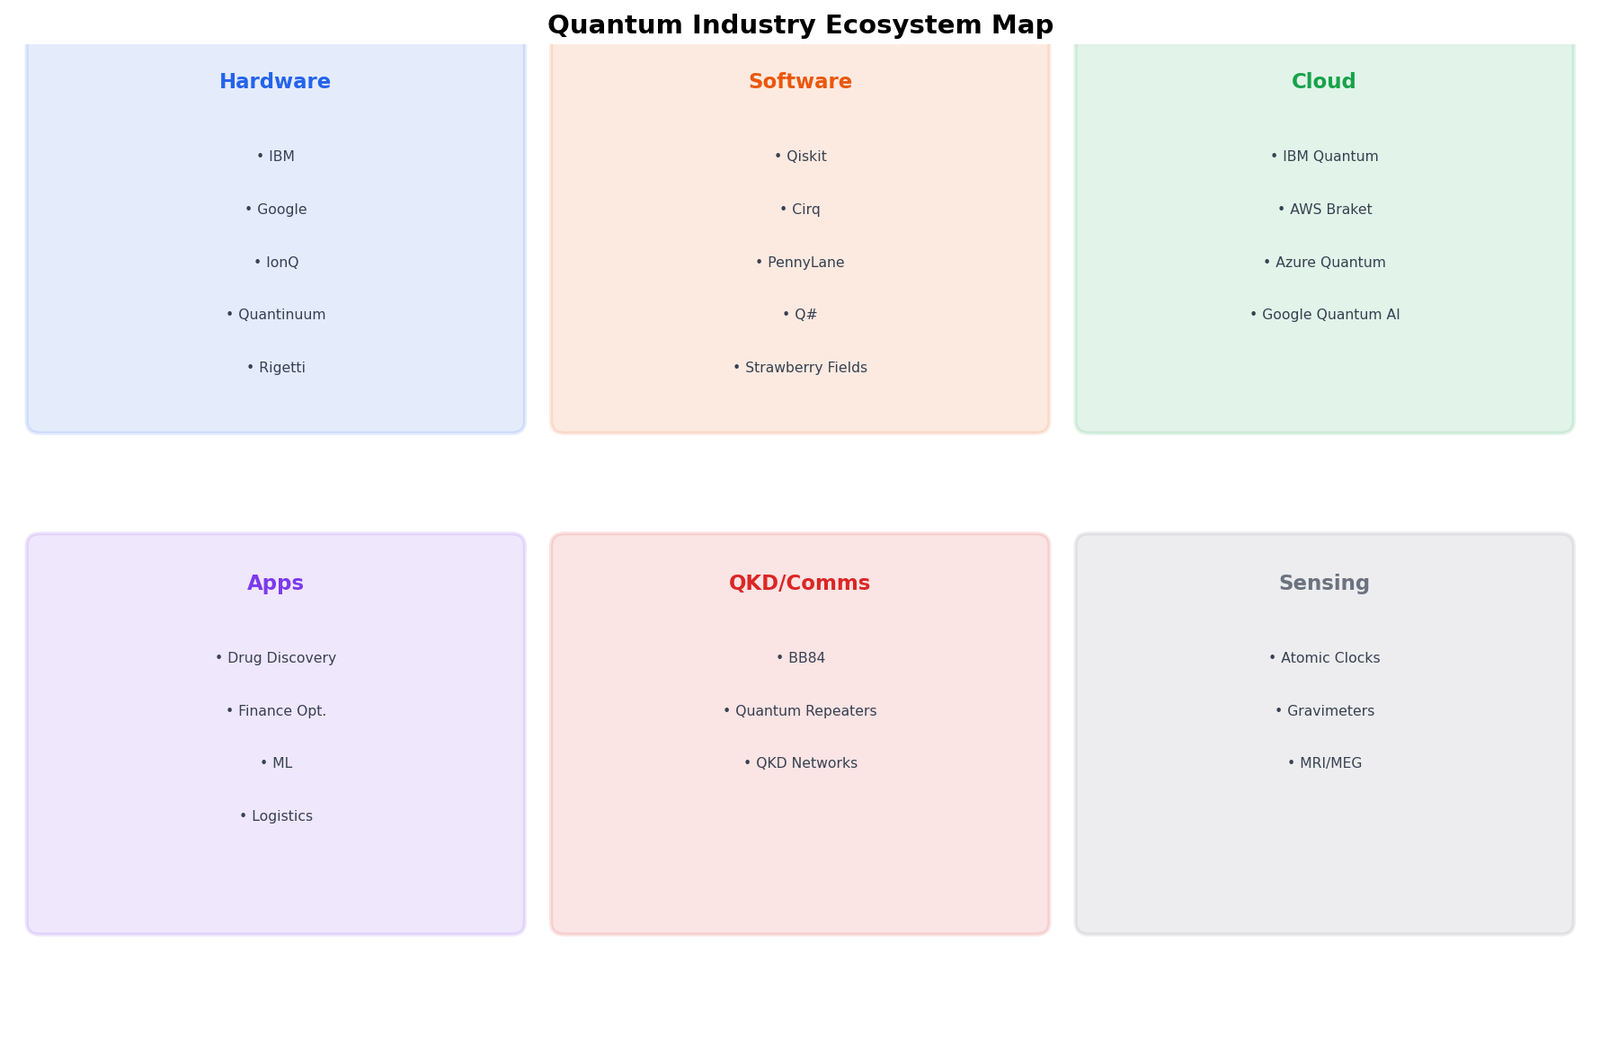Select the Cloud category heading
The image size is (1600, 1061).
(x=1324, y=82)
